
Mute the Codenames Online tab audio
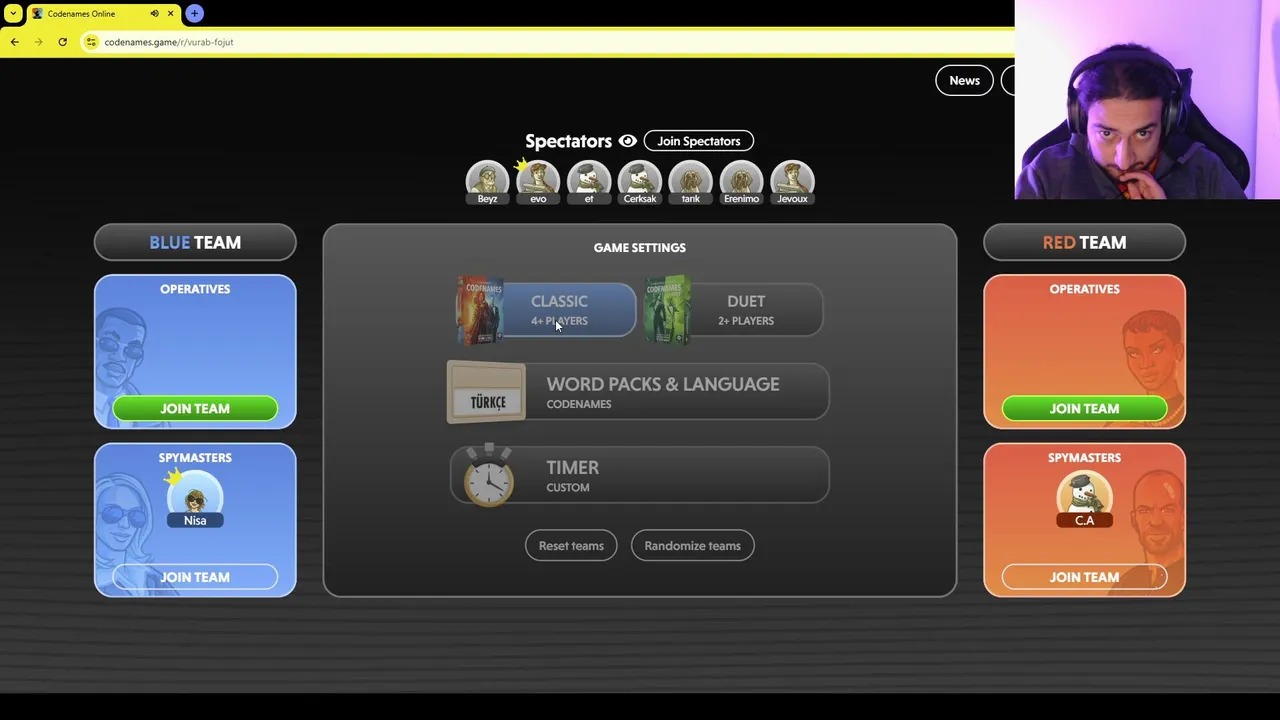coord(154,14)
